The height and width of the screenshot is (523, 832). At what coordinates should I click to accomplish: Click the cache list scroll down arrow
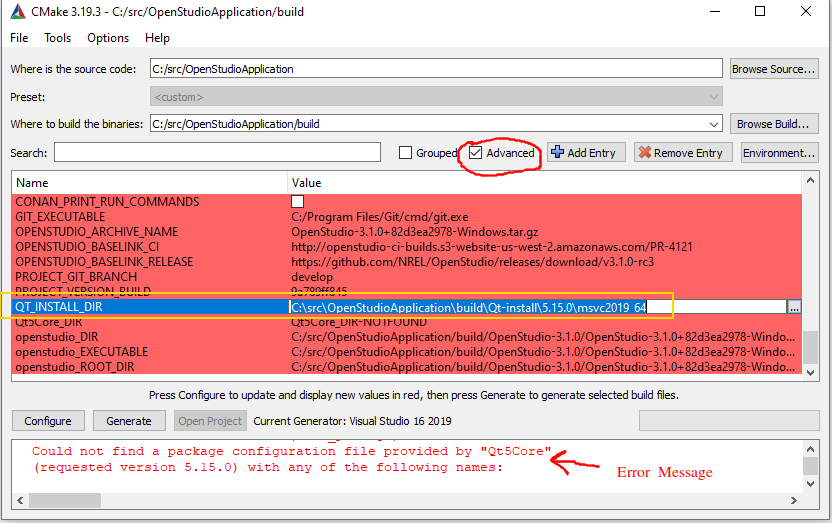pyautogui.click(x=810, y=372)
